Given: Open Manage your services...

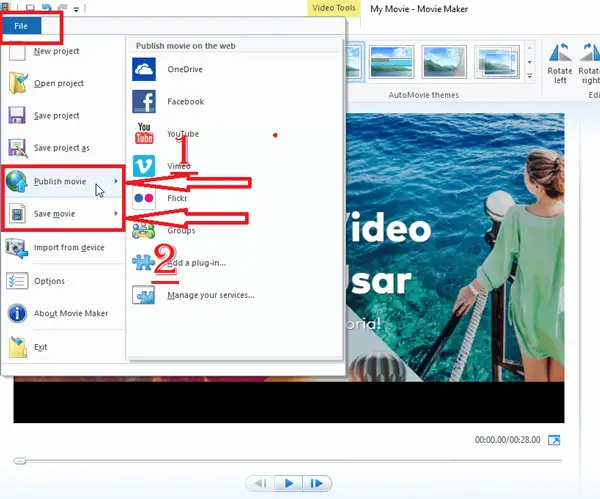Looking at the screenshot, I should (x=235, y=295).
